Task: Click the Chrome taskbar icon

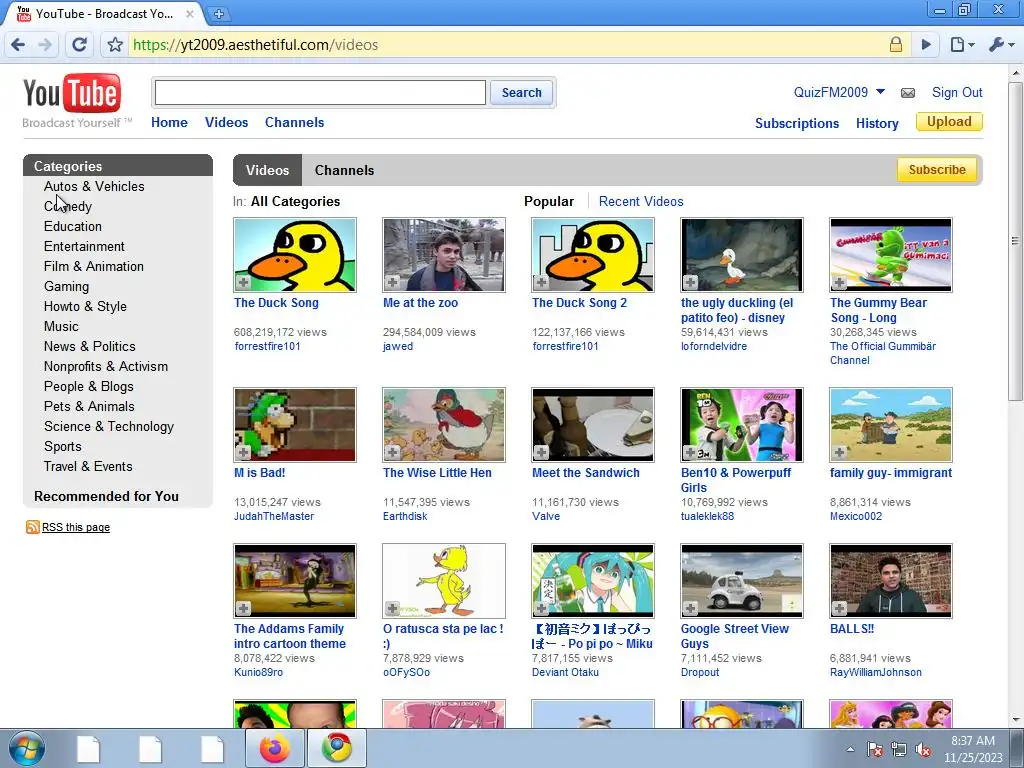Action: (x=336, y=748)
